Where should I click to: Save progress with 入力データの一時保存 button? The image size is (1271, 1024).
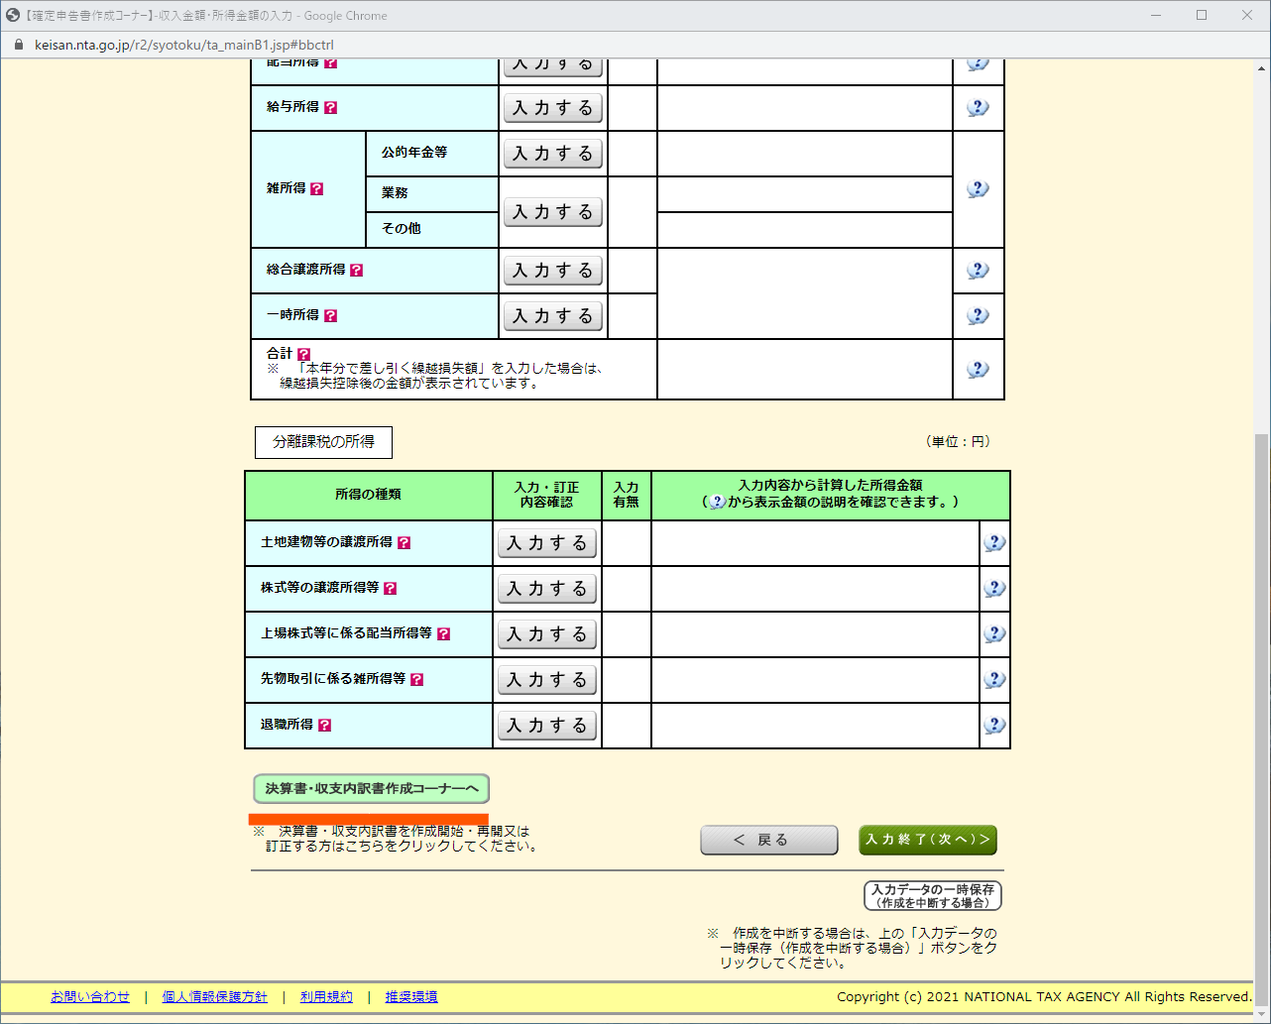click(x=933, y=895)
